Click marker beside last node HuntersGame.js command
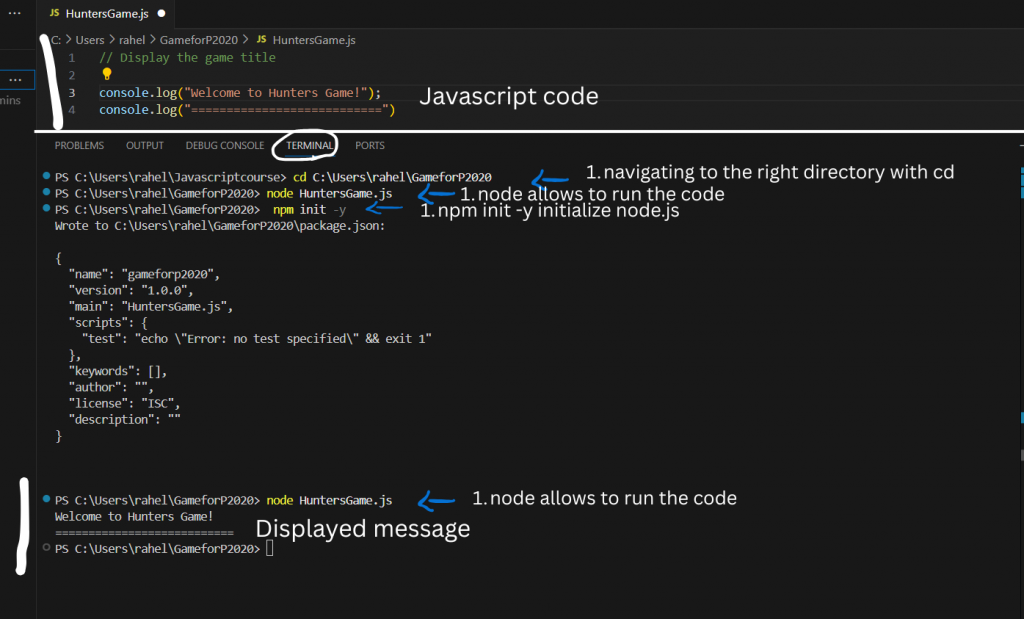Image resolution: width=1024 pixels, height=619 pixels. [x=46, y=499]
